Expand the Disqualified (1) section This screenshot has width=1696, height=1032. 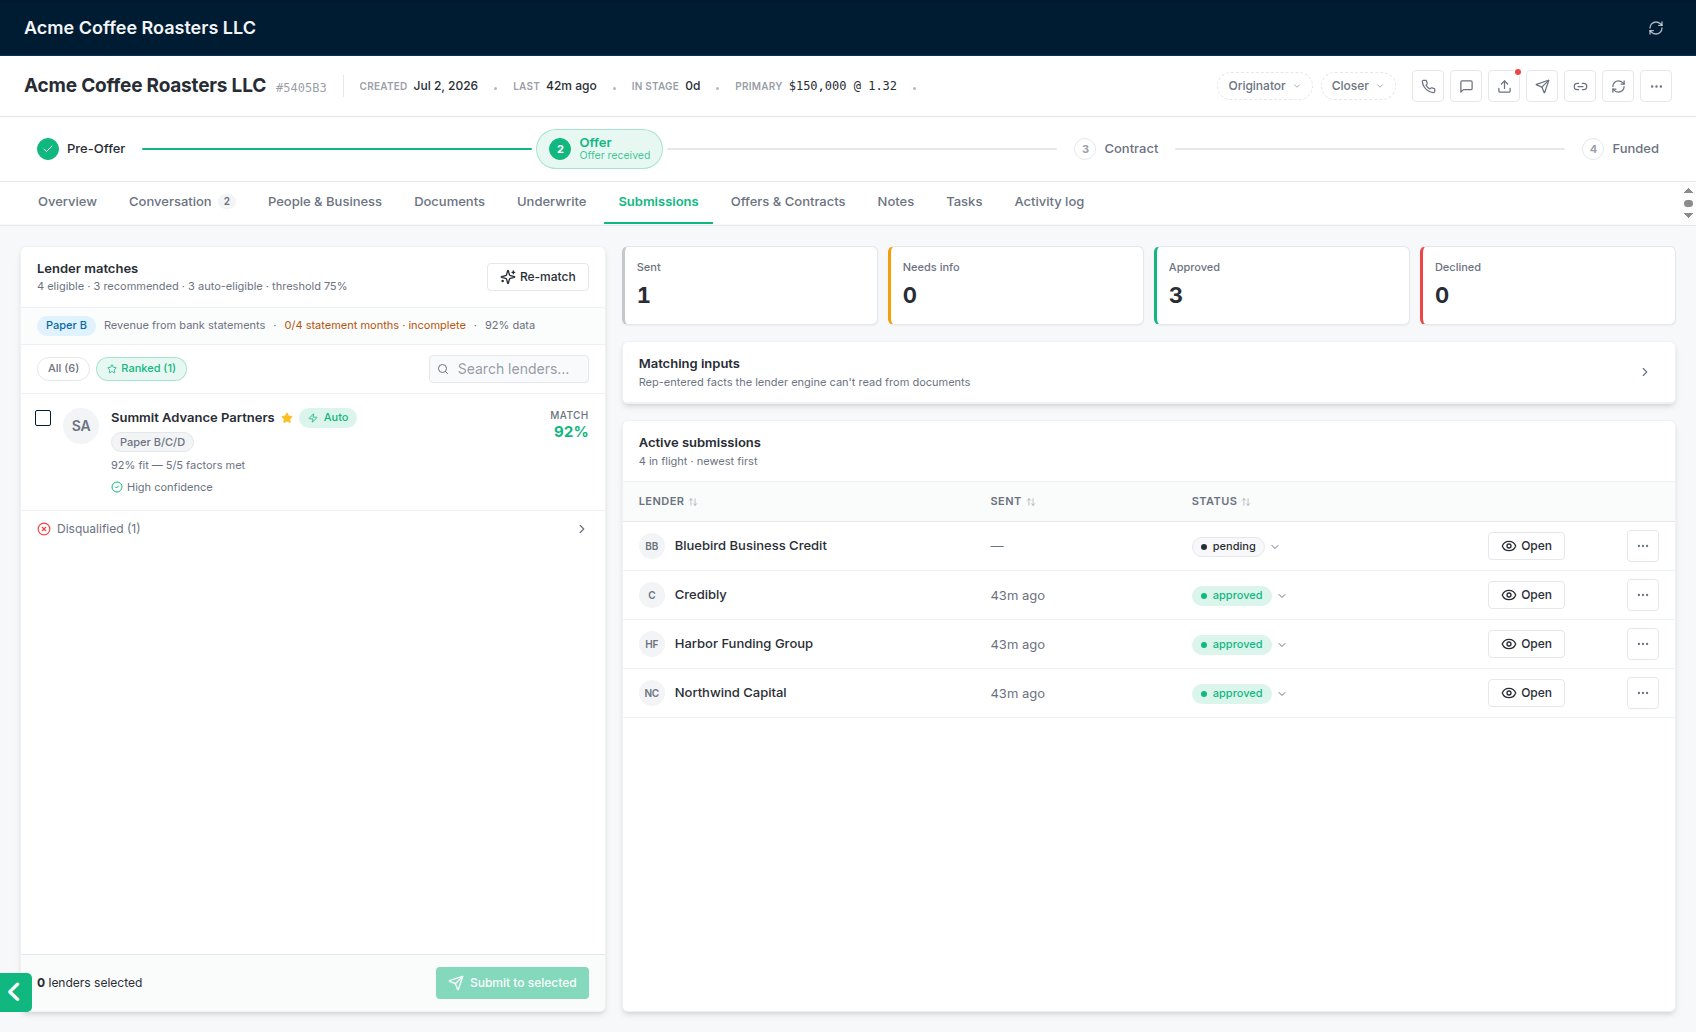pyautogui.click(x=312, y=529)
